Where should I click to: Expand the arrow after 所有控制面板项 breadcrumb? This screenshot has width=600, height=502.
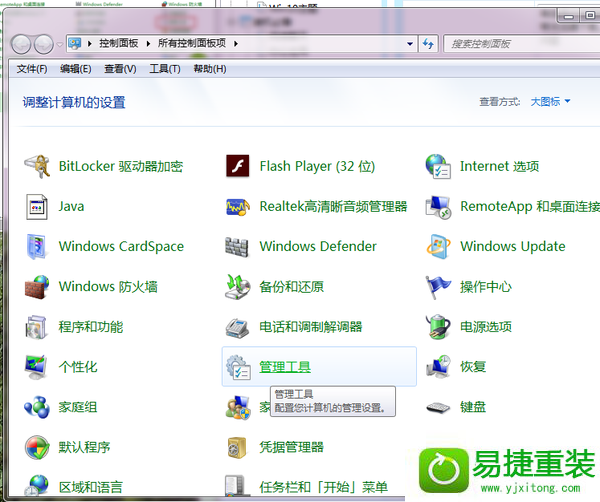(x=236, y=44)
